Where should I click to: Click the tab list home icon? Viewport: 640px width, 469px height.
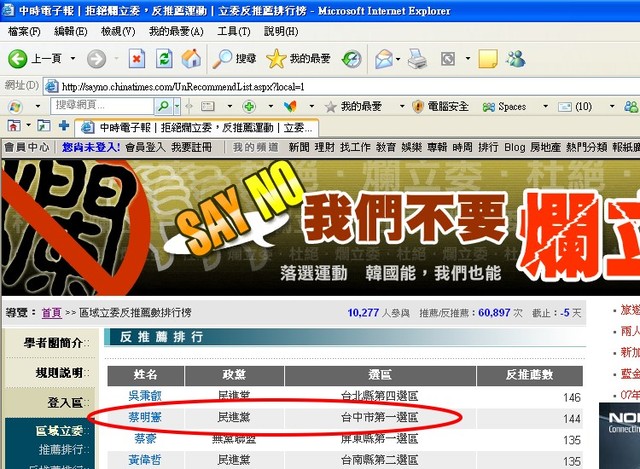point(14,126)
